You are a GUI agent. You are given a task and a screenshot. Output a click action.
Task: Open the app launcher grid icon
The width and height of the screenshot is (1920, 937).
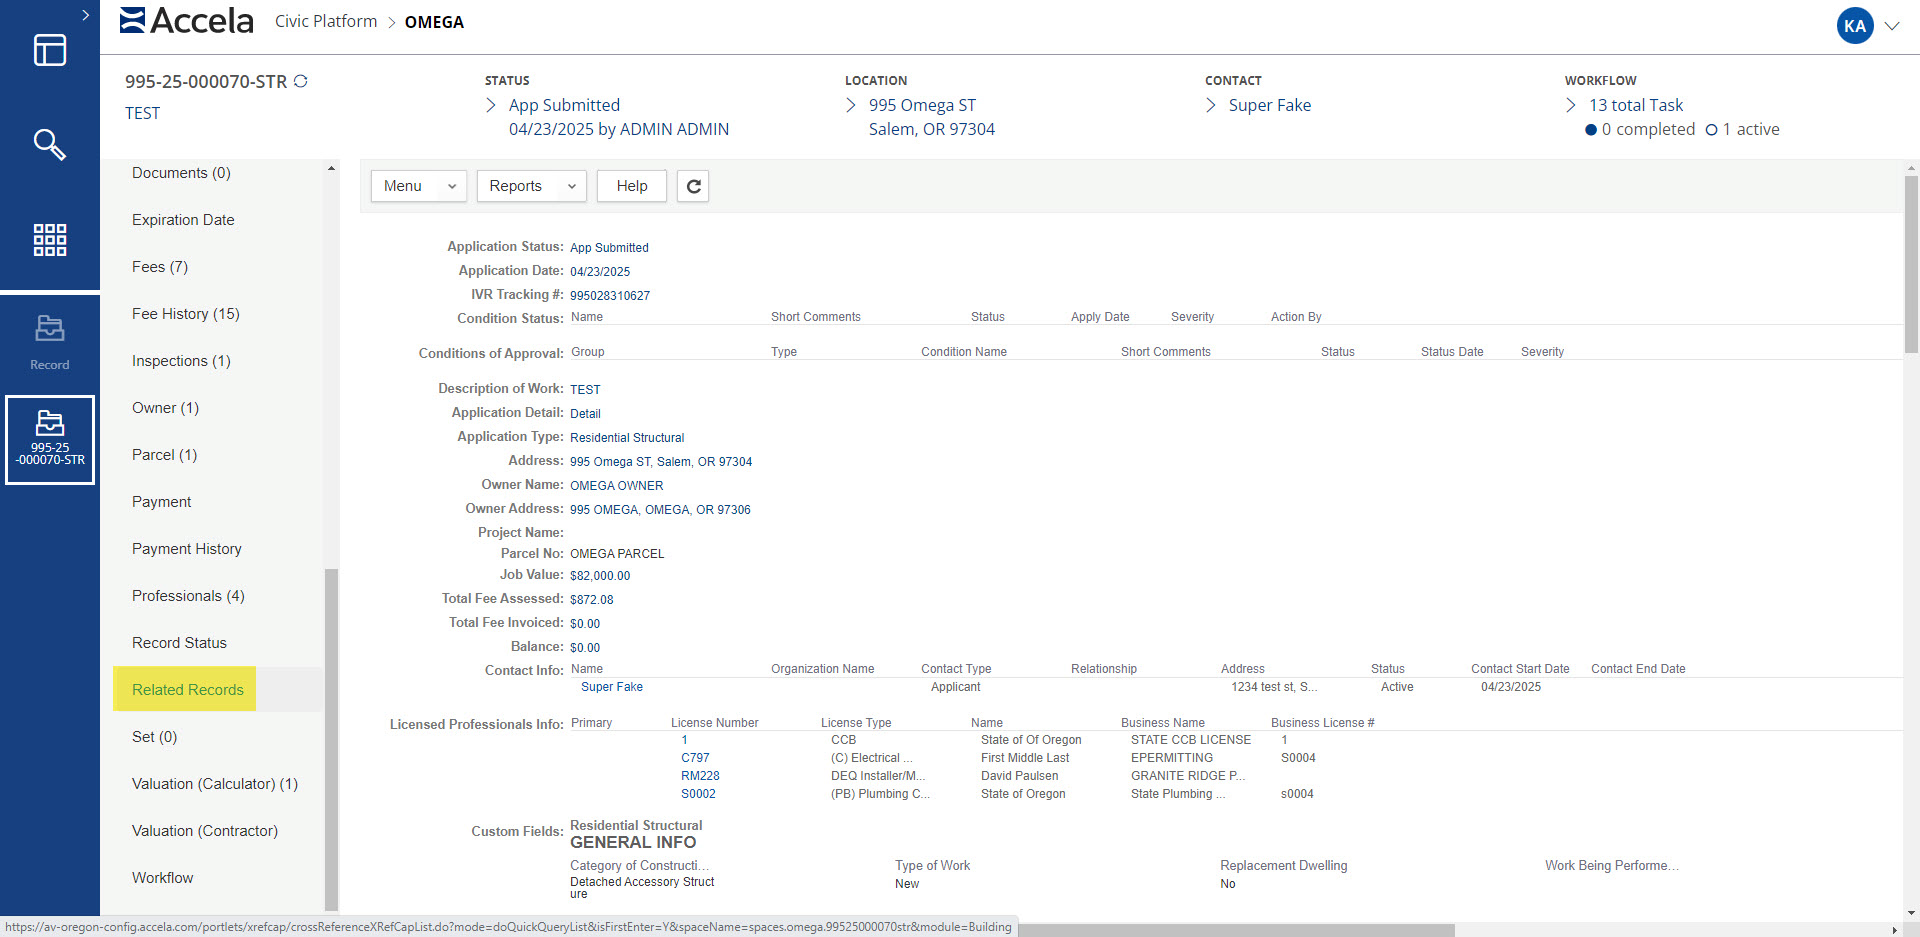coord(49,240)
